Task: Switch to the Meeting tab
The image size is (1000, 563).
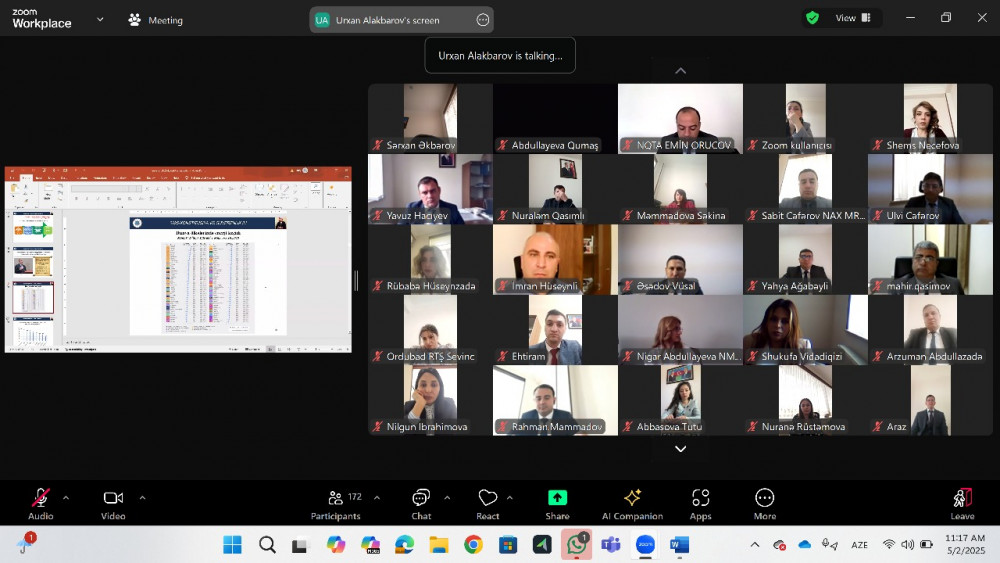Action: 156,20
